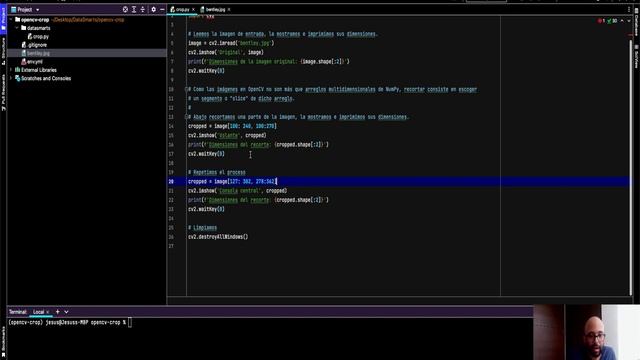Toggle fold marker on line 13 comment

tap(186, 117)
